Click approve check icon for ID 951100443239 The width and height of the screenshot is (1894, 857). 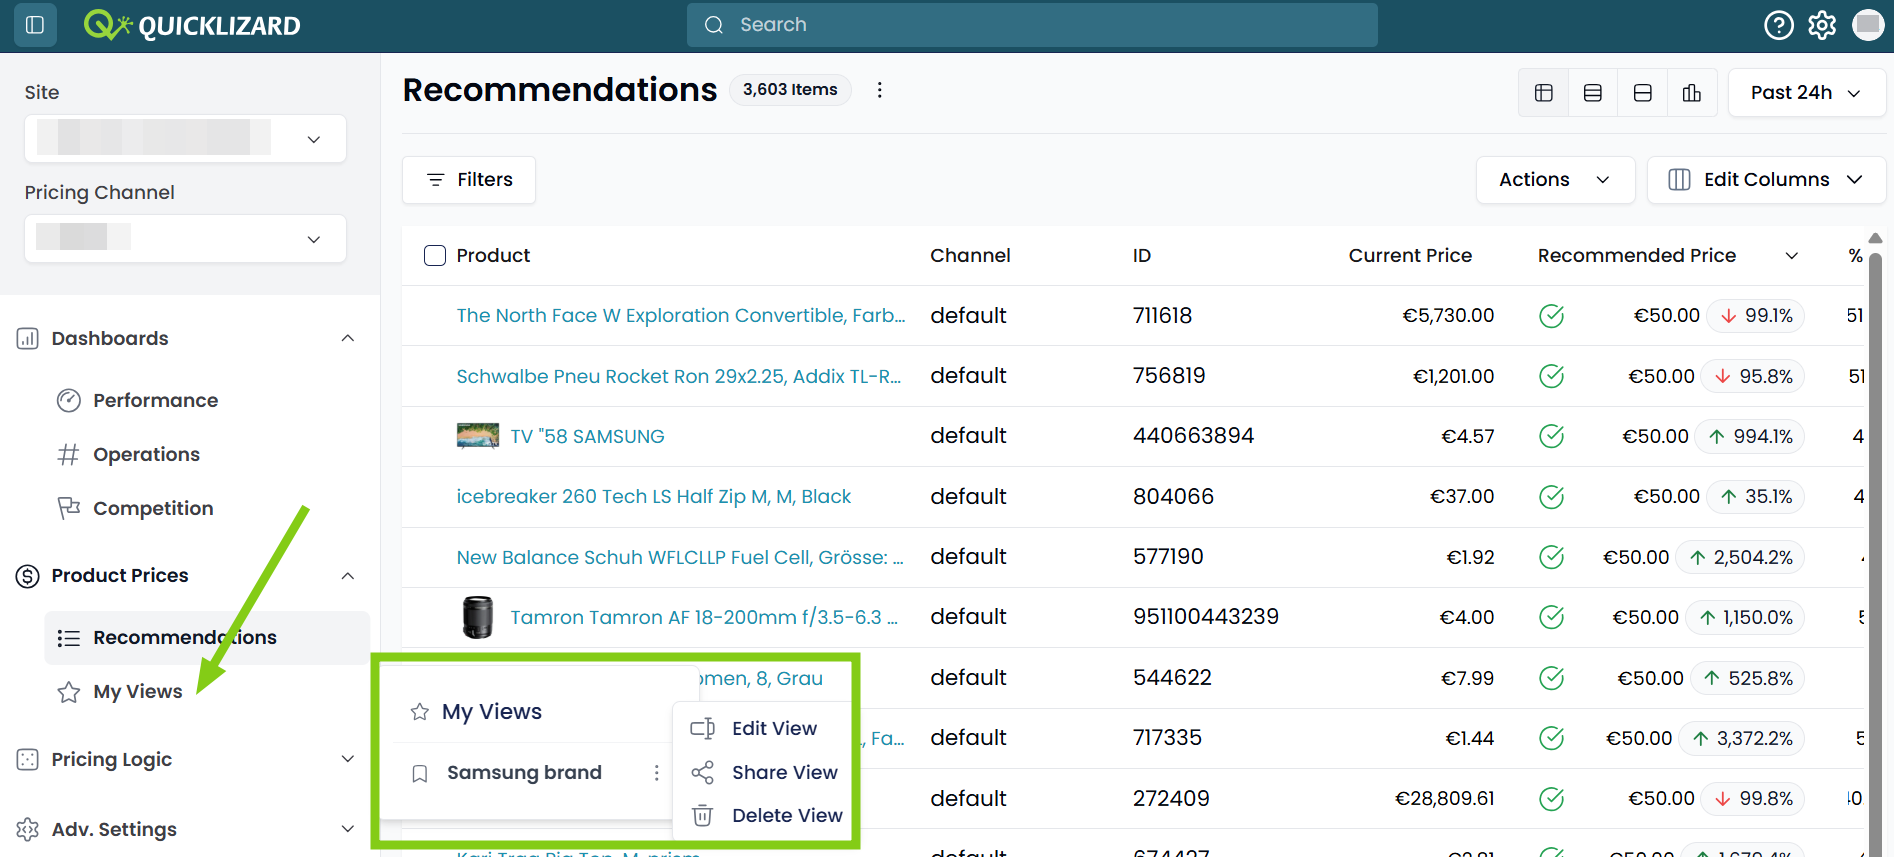tap(1552, 617)
